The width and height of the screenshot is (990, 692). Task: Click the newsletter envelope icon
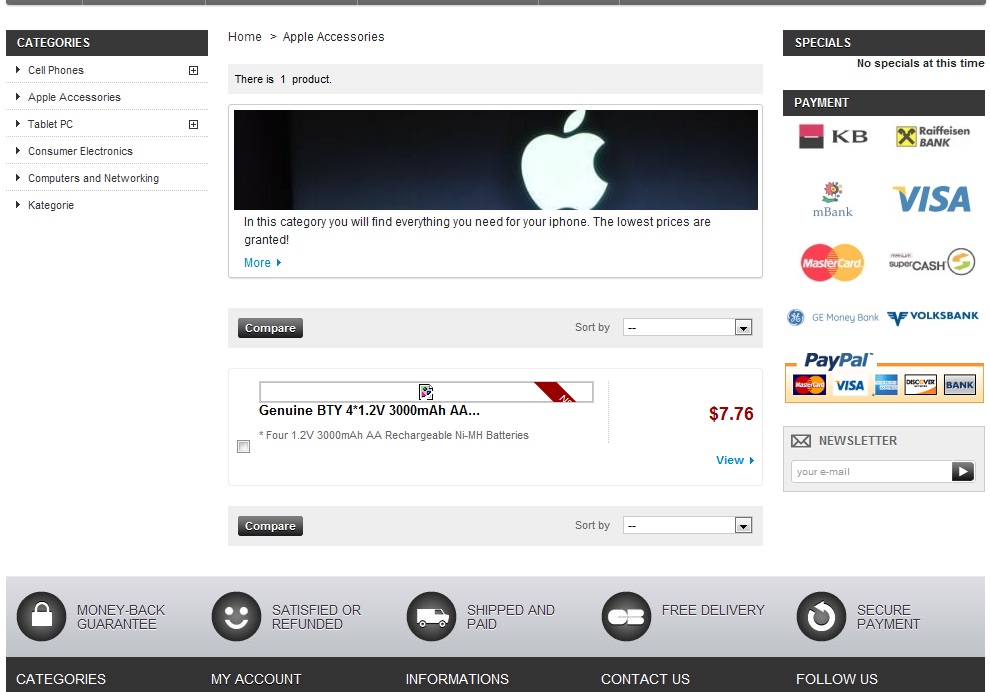(x=801, y=441)
